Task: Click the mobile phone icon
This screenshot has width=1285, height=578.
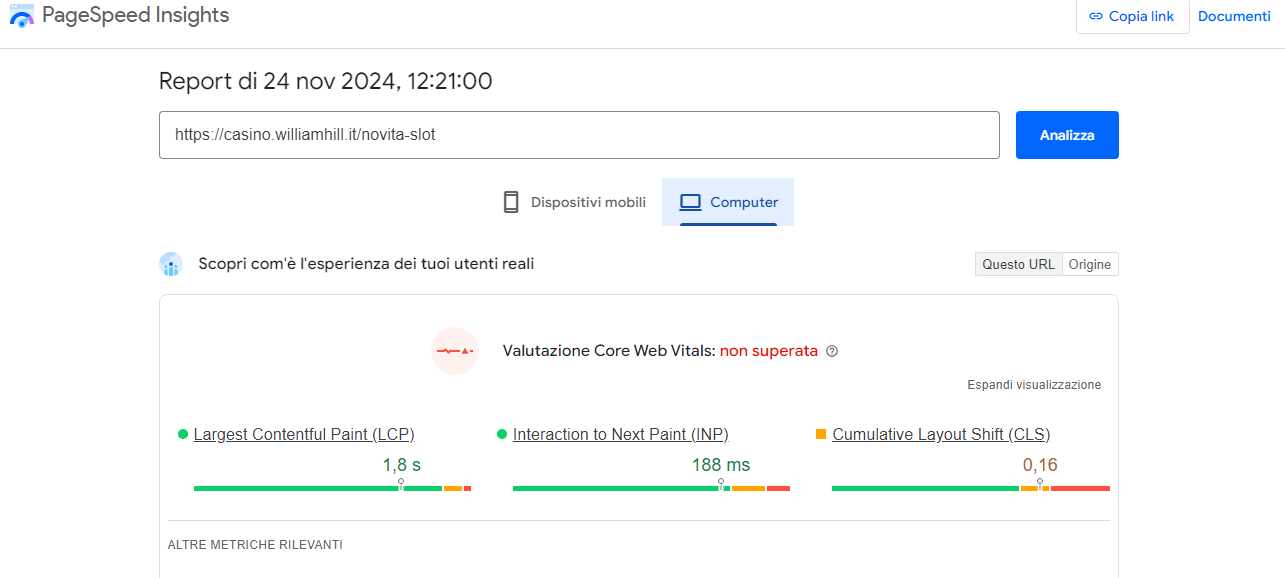Action: [511, 202]
